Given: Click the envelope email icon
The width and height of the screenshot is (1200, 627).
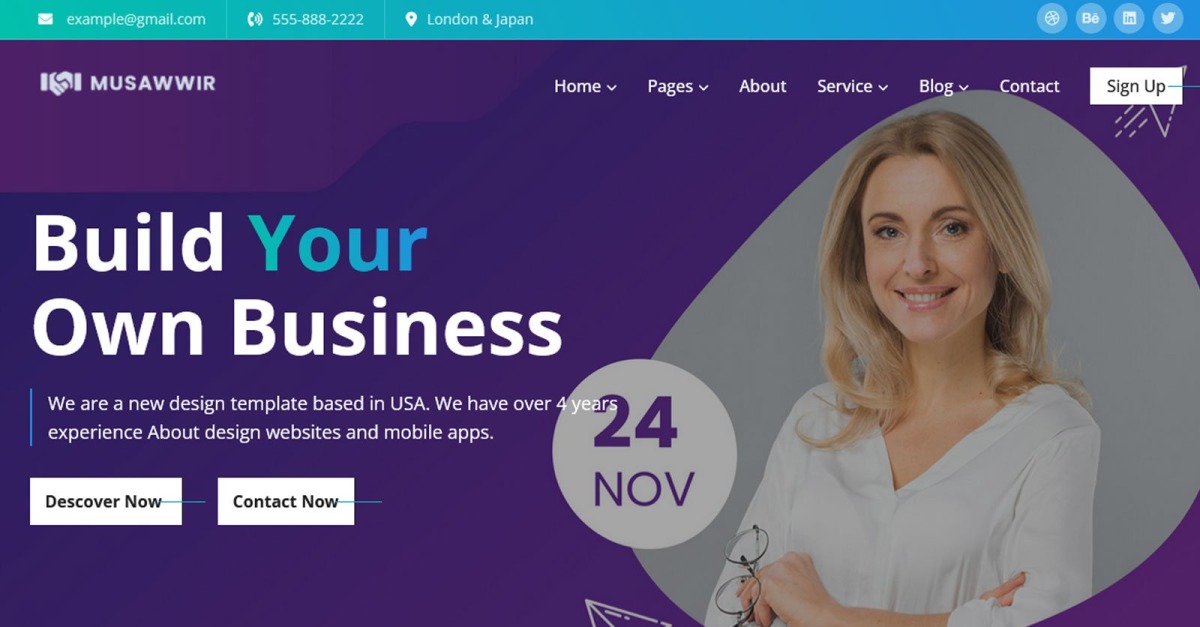Looking at the screenshot, I should click(45, 19).
